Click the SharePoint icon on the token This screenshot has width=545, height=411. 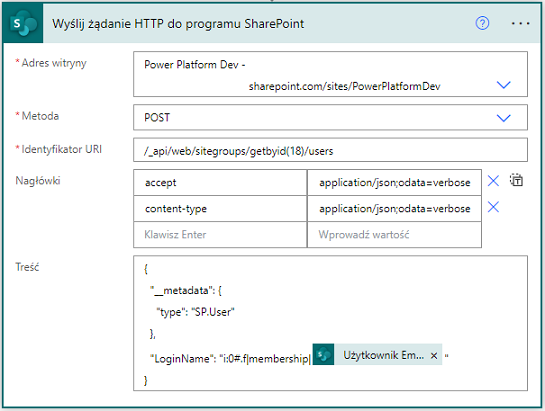[324, 355]
